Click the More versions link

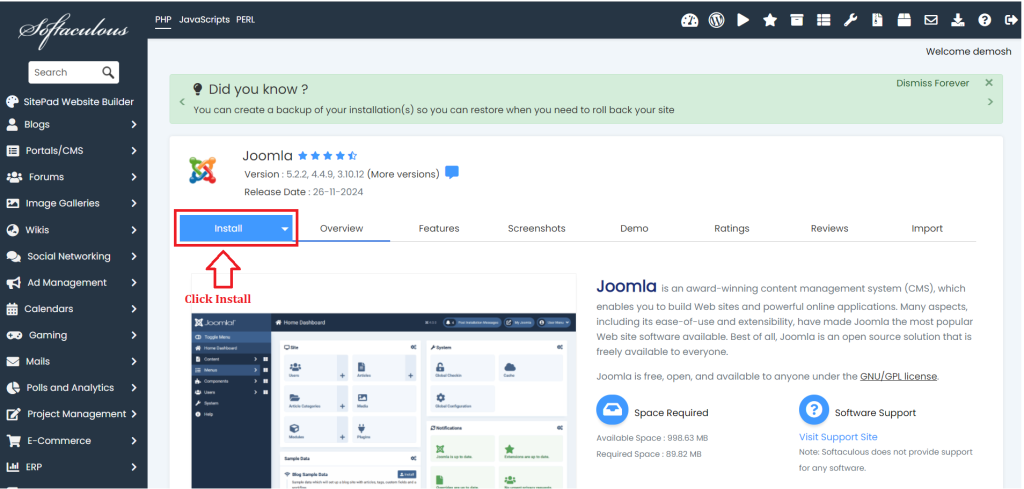(x=403, y=174)
